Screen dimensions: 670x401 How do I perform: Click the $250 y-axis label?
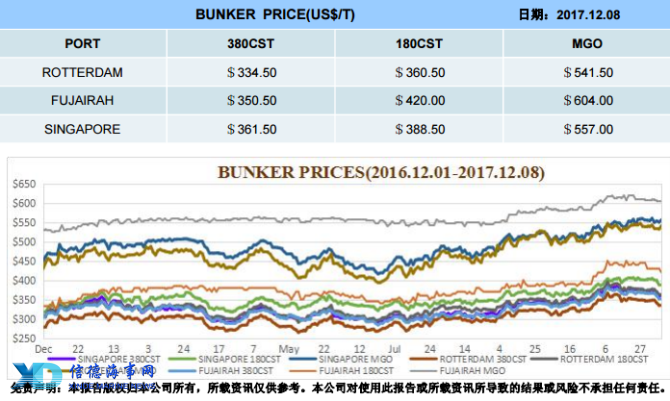pos(24,339)
